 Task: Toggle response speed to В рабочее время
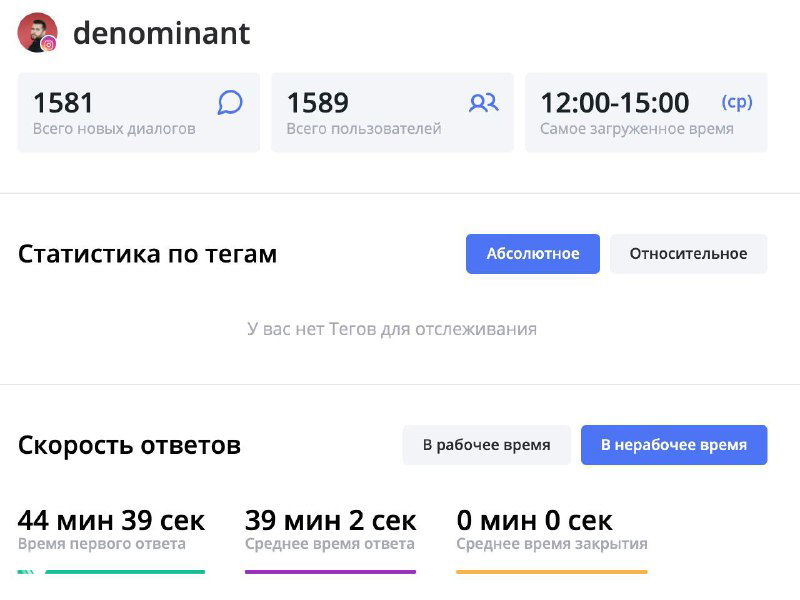(x=486, y=444)
